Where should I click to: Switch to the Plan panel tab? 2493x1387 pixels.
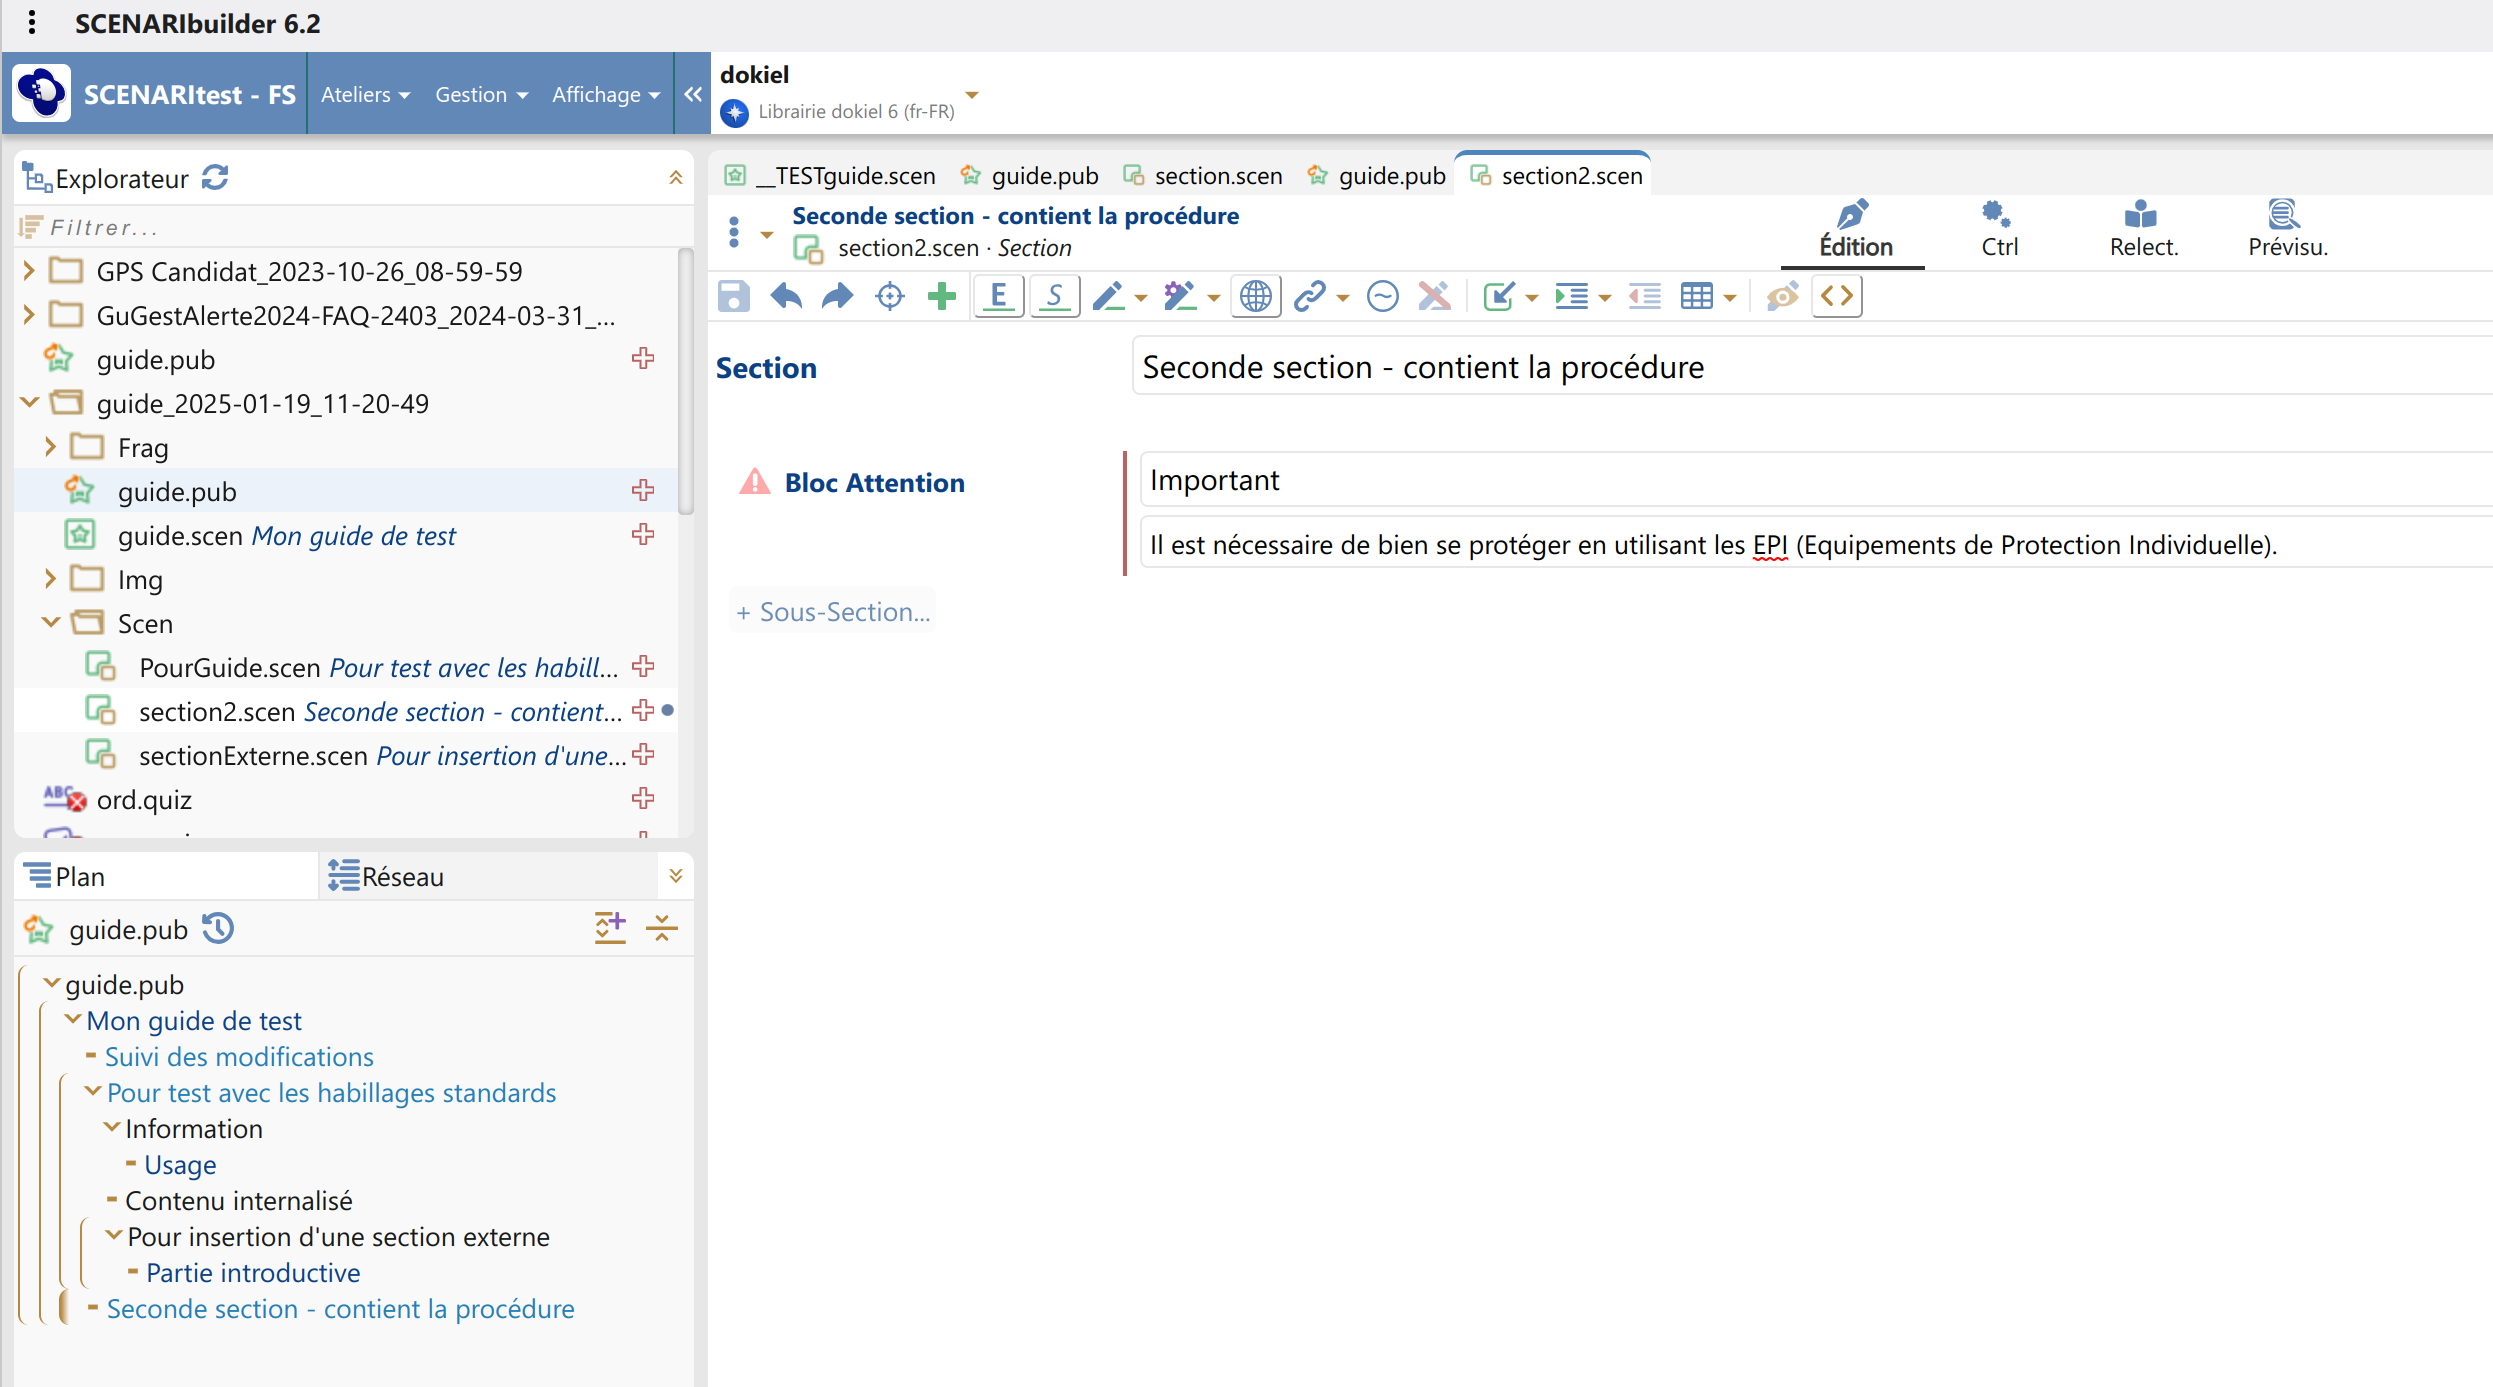pos(166,876)
